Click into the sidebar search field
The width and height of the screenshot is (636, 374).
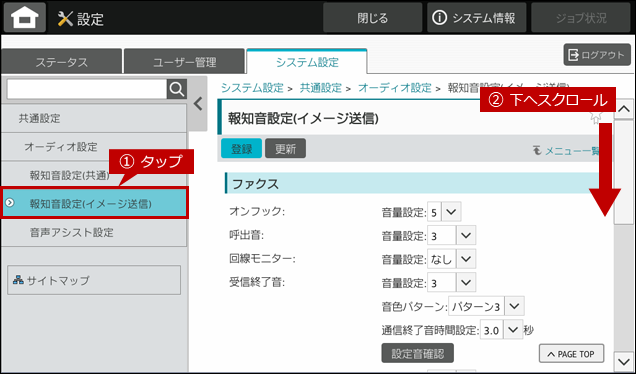pyautogui.click(x=87, y=89)
